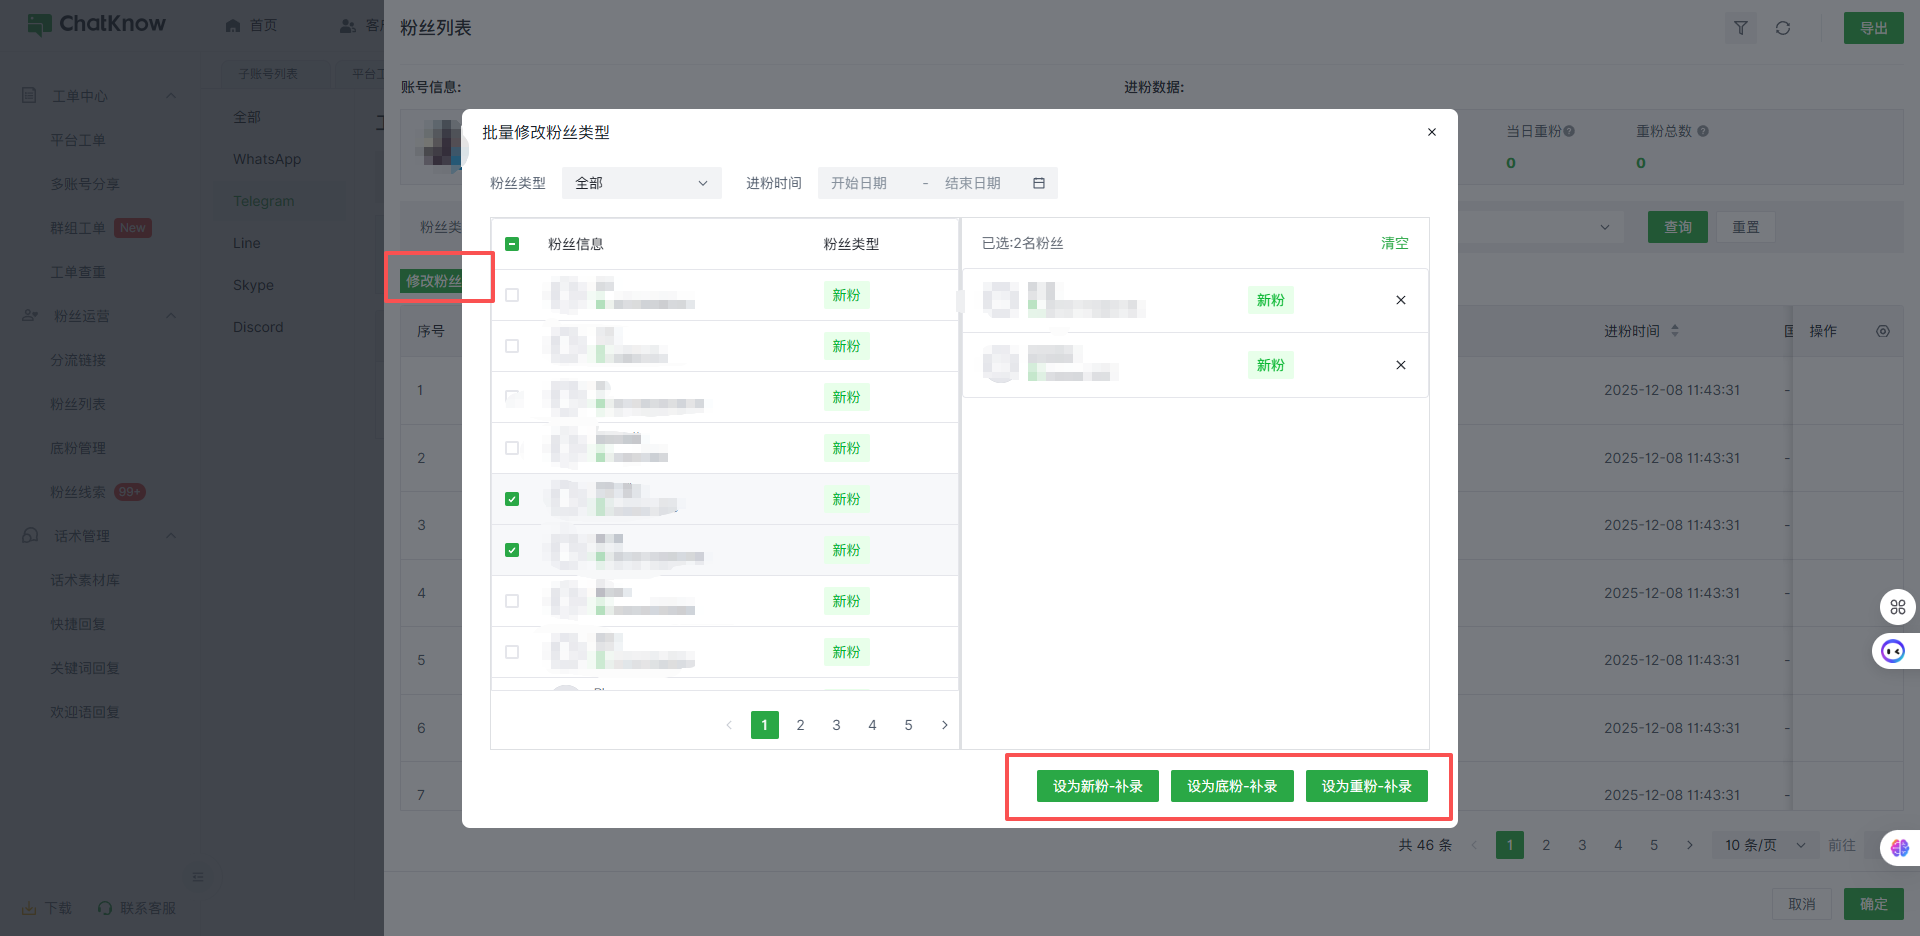The width and height of the screenshot is (1920, 936).
Task: Toggle the select-all checkbox in fan header
Action: 512,244
